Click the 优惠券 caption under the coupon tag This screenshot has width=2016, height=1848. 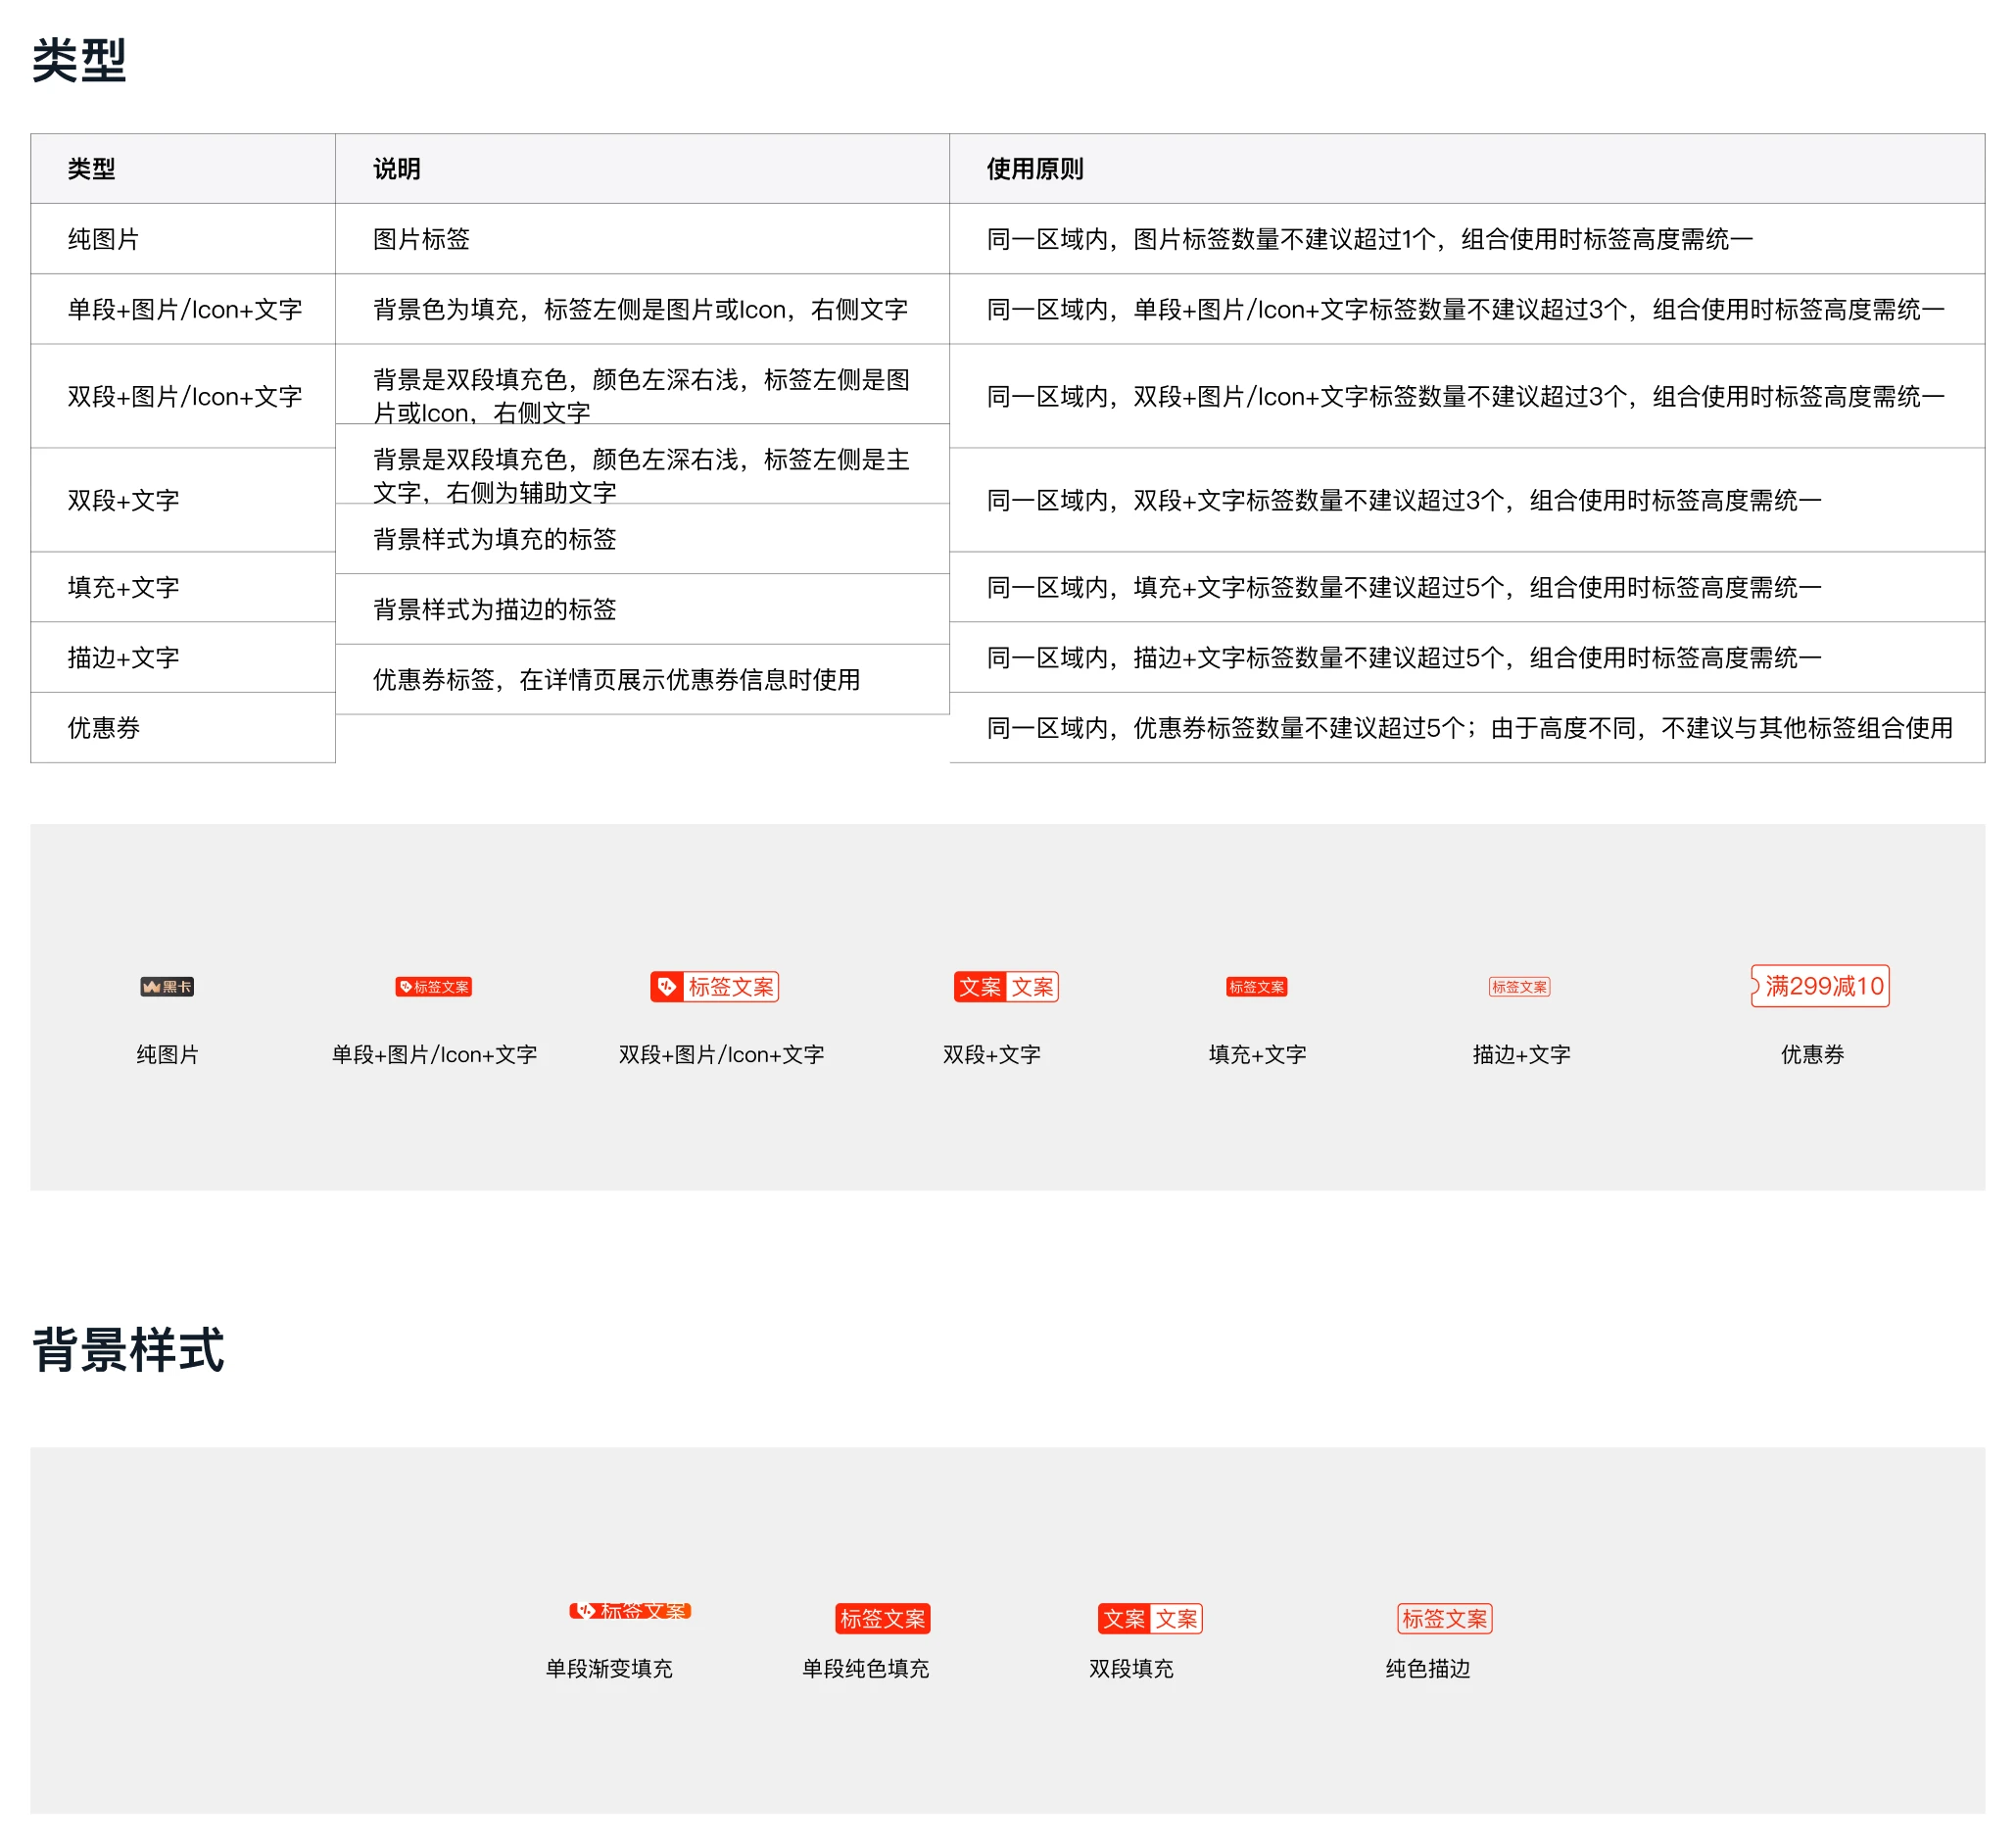coord(1812,1054)
